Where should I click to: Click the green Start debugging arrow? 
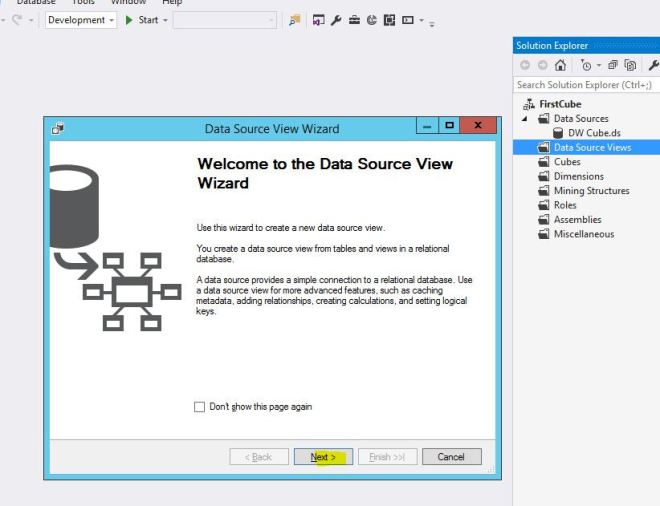(129, 20)
